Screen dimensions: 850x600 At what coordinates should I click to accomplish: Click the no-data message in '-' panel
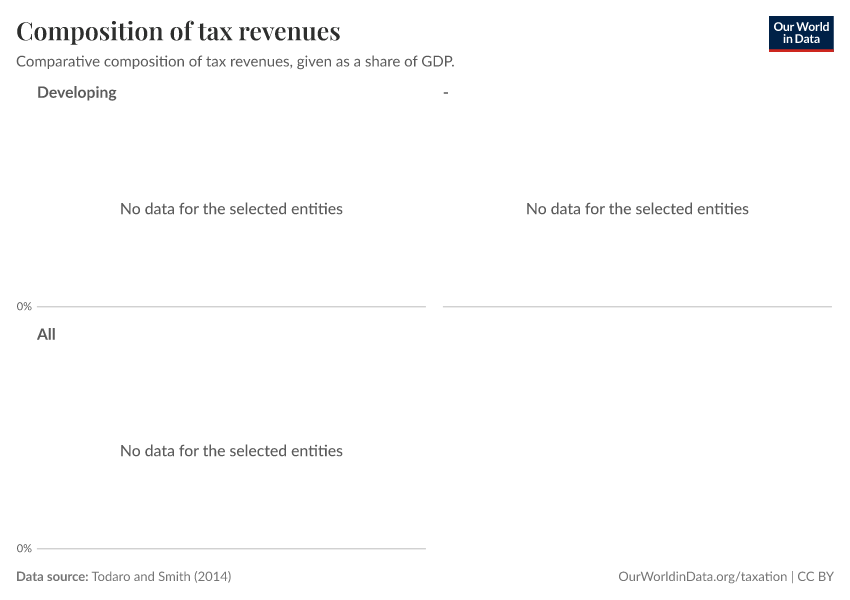(x=637, y=209)
